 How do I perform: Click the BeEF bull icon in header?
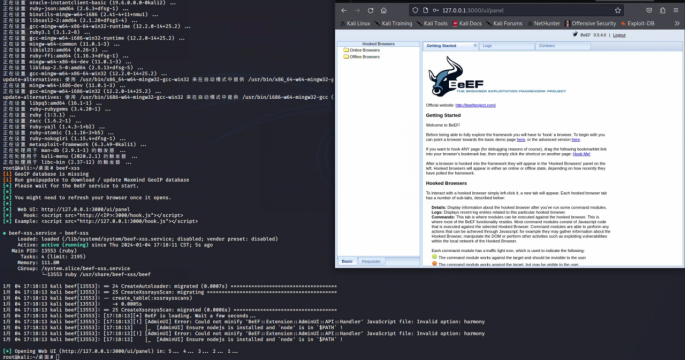click(575, 35)
